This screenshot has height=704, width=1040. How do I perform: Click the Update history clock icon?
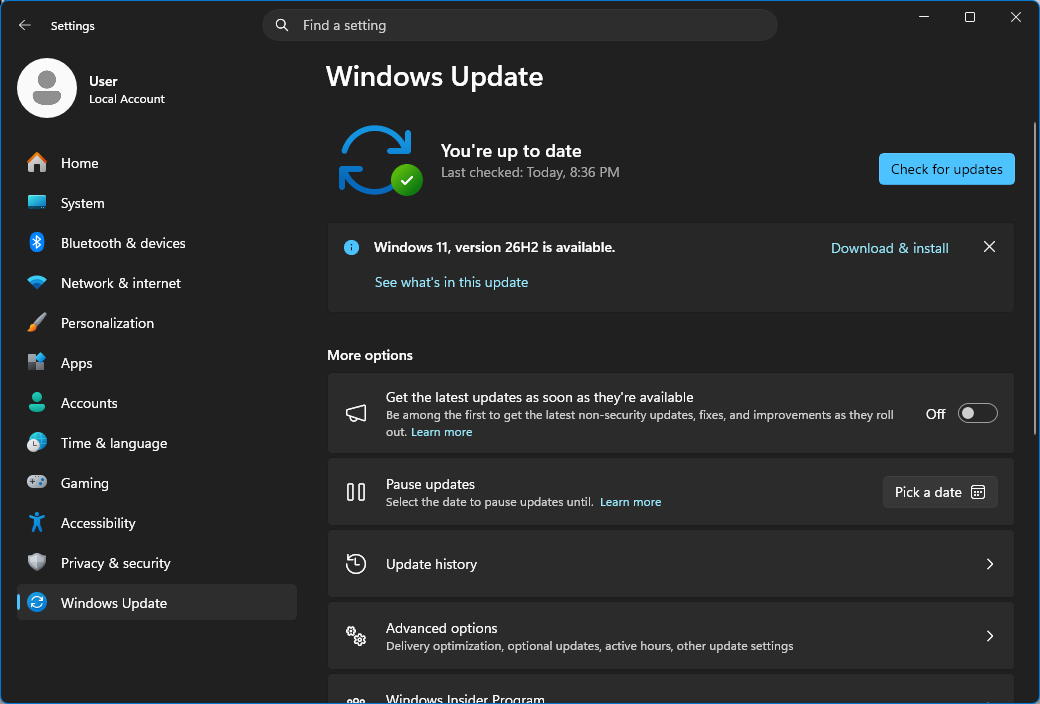pos(356,564)
